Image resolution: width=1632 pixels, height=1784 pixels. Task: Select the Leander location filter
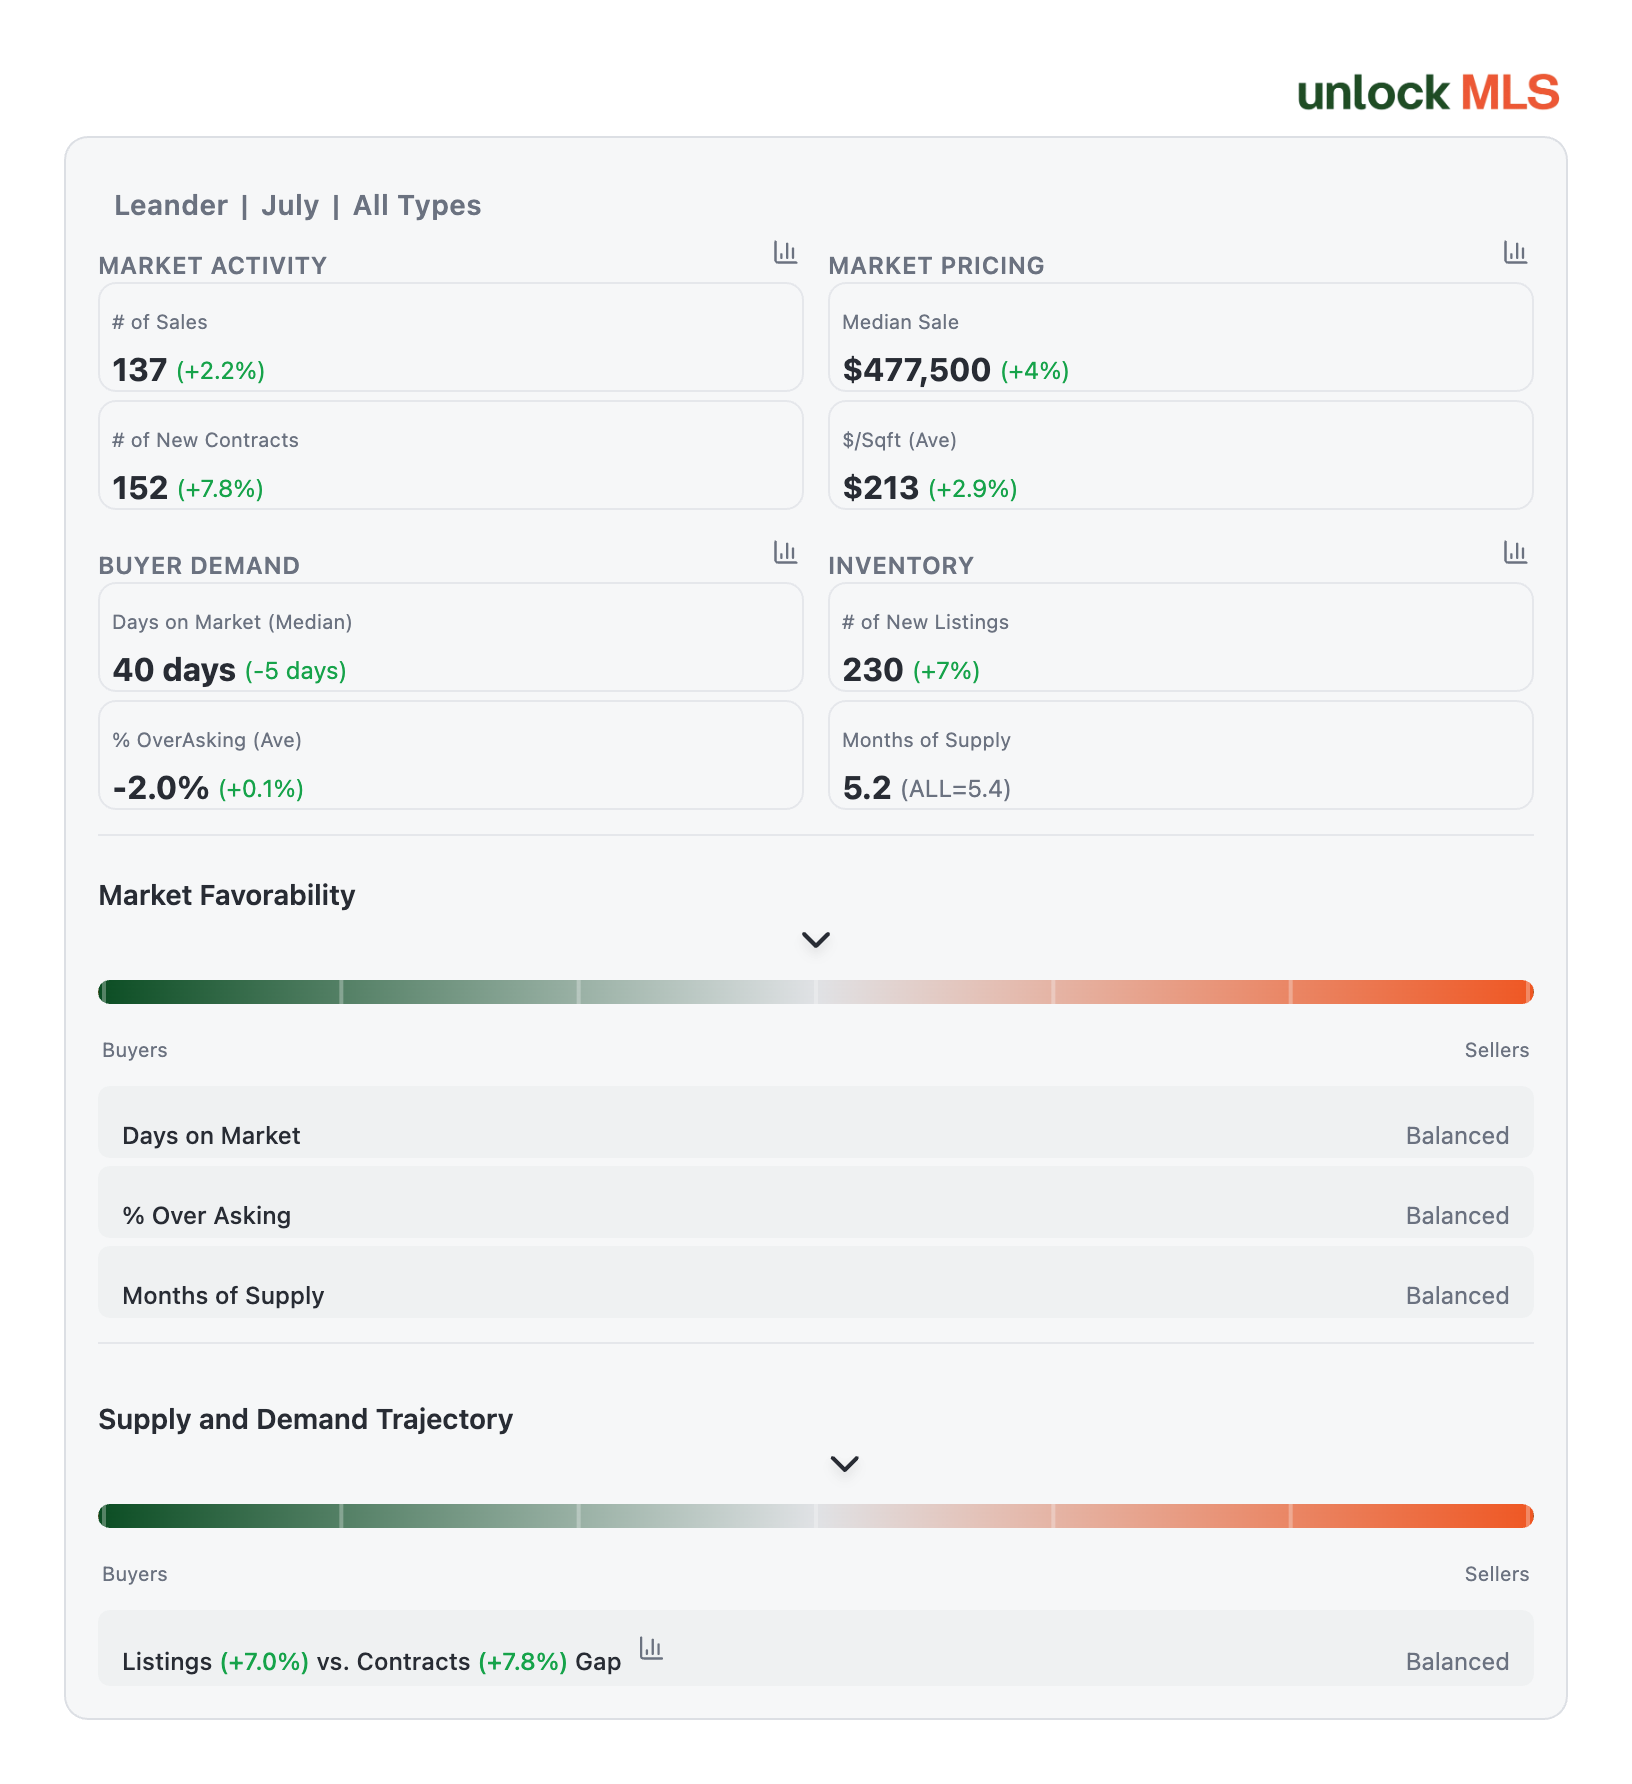[x=171, y=206]
